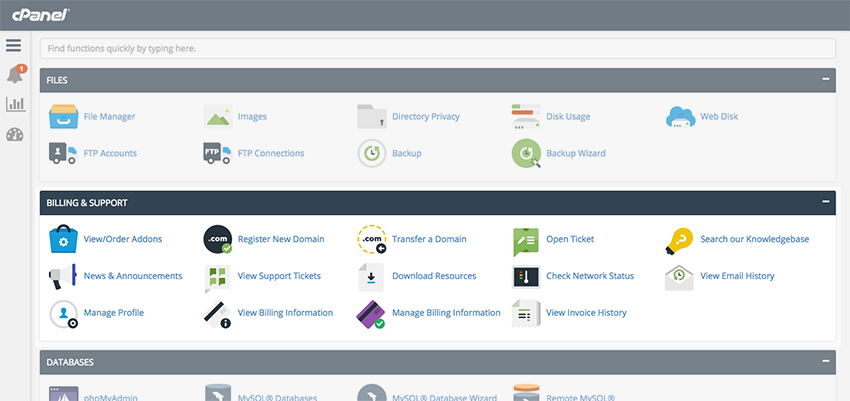Screen dimensions: 850x401
Task: Open the FTP Connections link
Action: 271,153
